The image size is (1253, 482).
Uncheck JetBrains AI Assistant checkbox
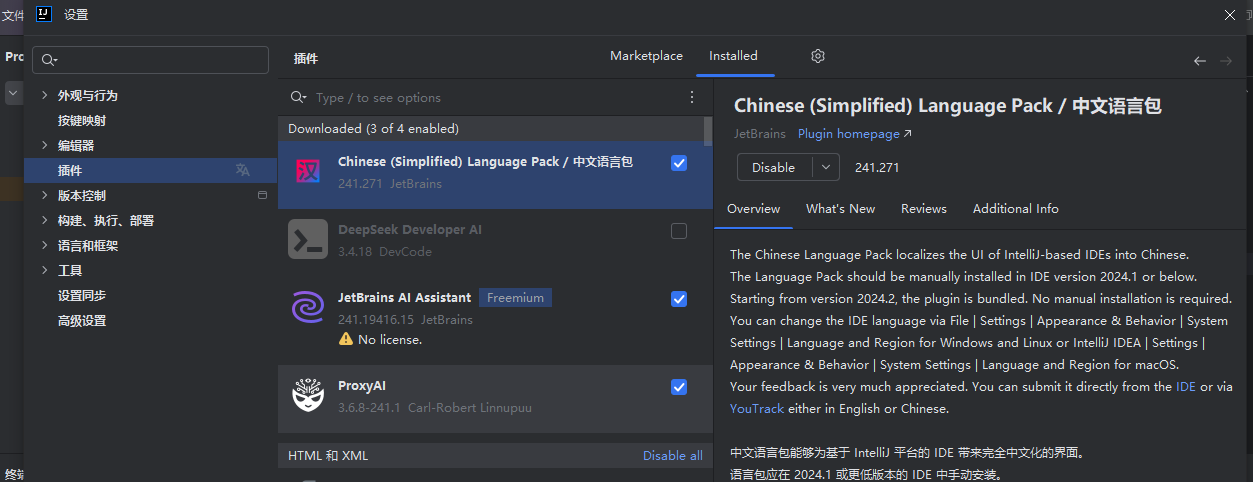click(x=679, y=299)
